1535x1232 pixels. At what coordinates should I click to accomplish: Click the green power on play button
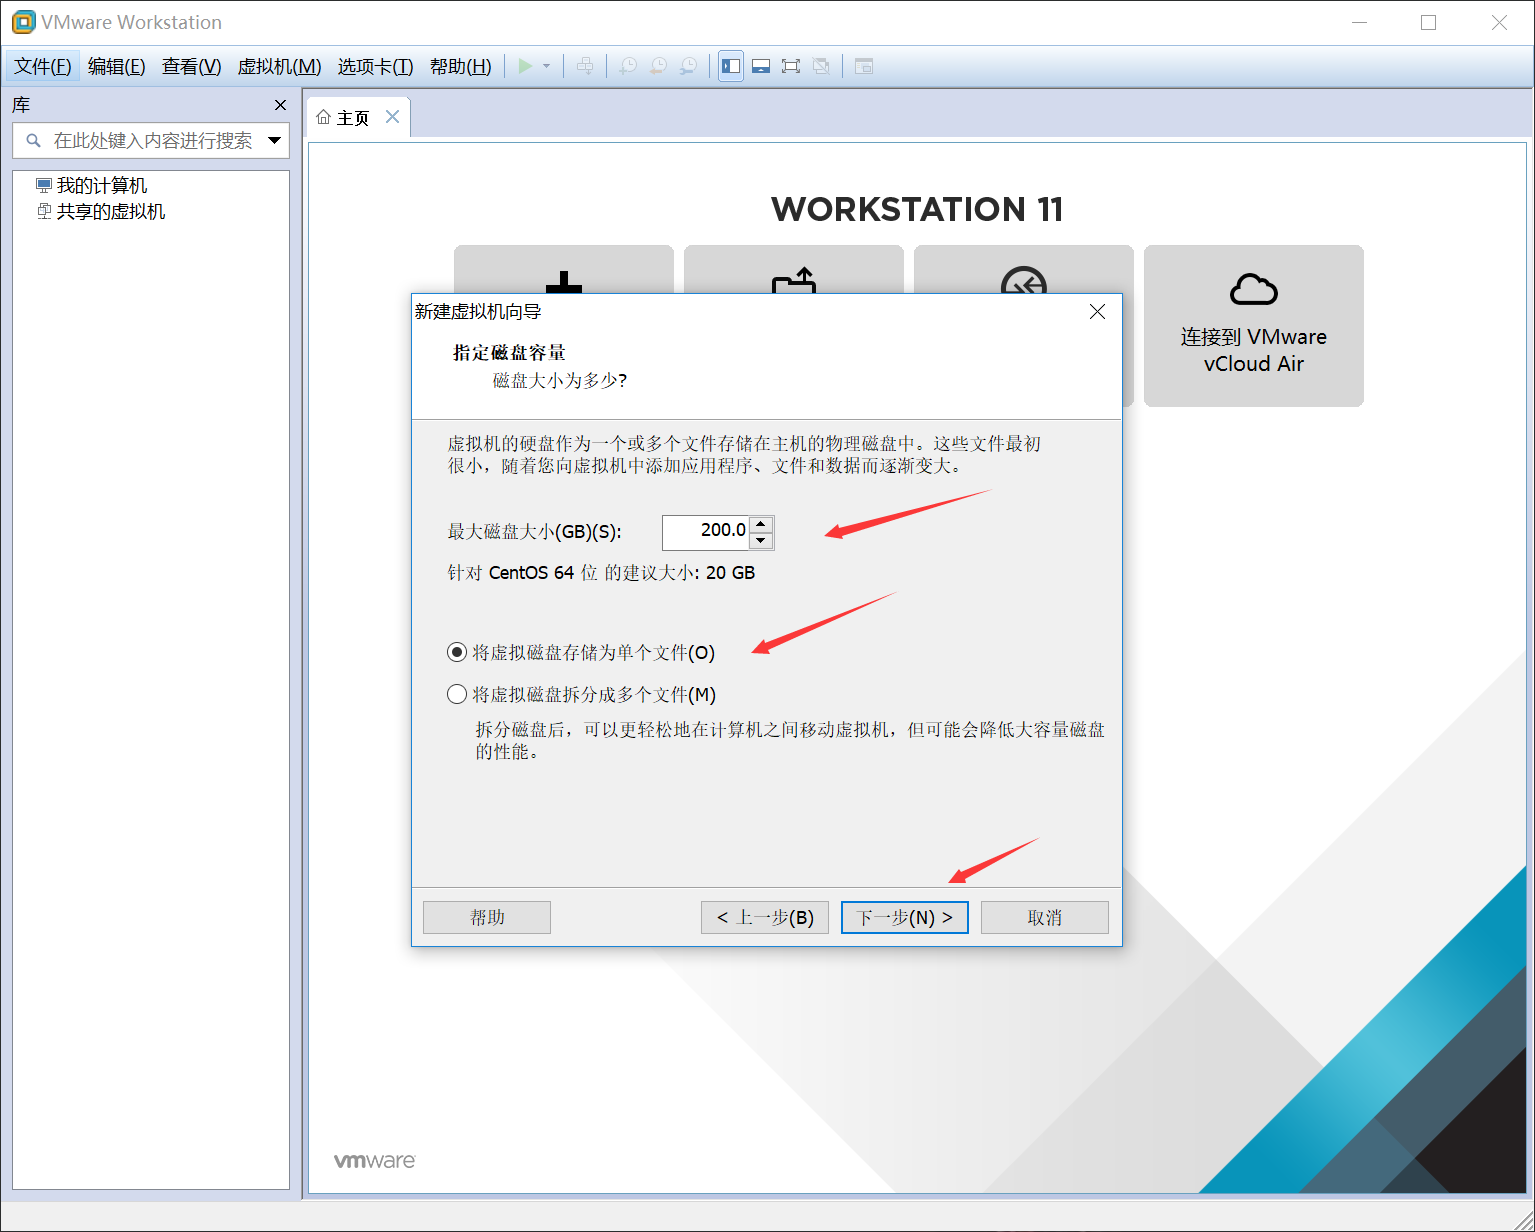(525, 66)
